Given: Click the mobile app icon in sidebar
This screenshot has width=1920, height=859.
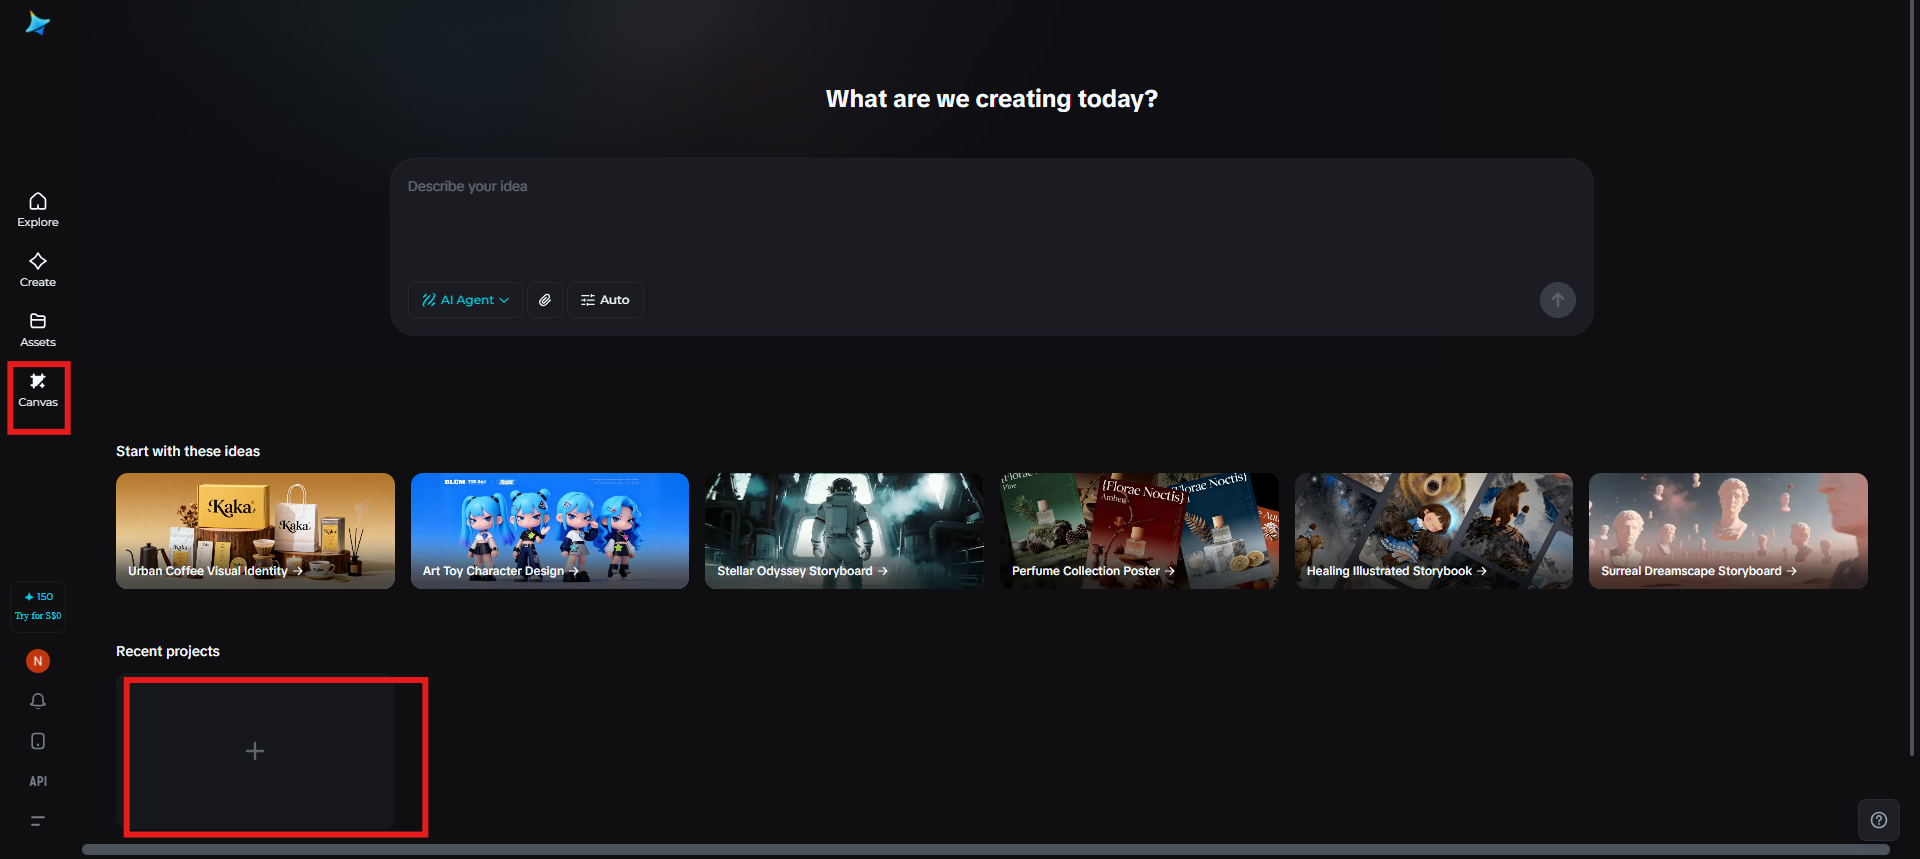Looking at the screenshot, I should (38, 741).
